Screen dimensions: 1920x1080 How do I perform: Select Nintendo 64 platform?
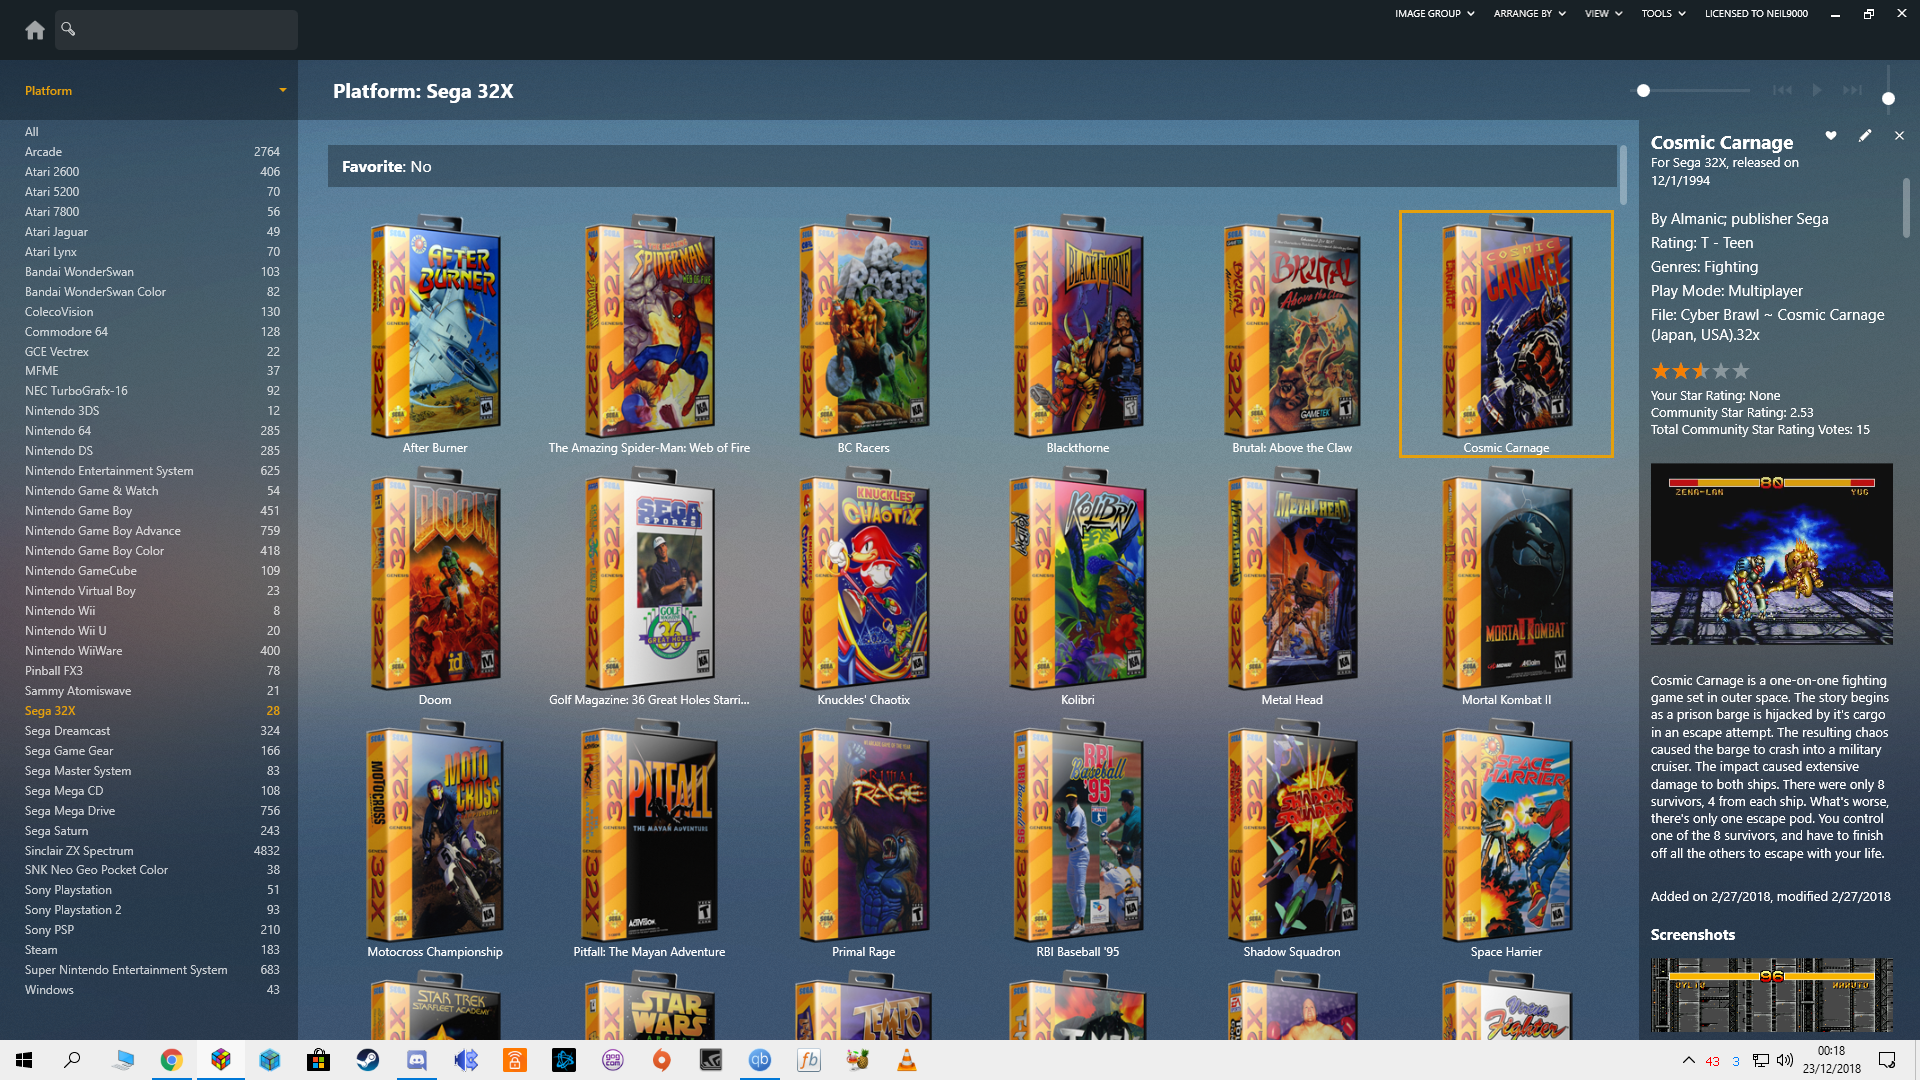(x=152, y=431)
